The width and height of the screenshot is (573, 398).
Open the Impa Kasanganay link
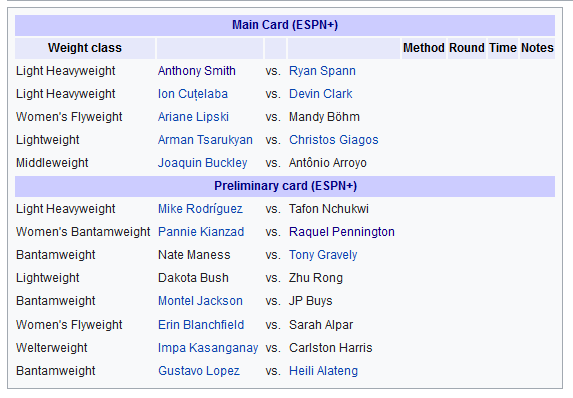(x=208, y=348)
